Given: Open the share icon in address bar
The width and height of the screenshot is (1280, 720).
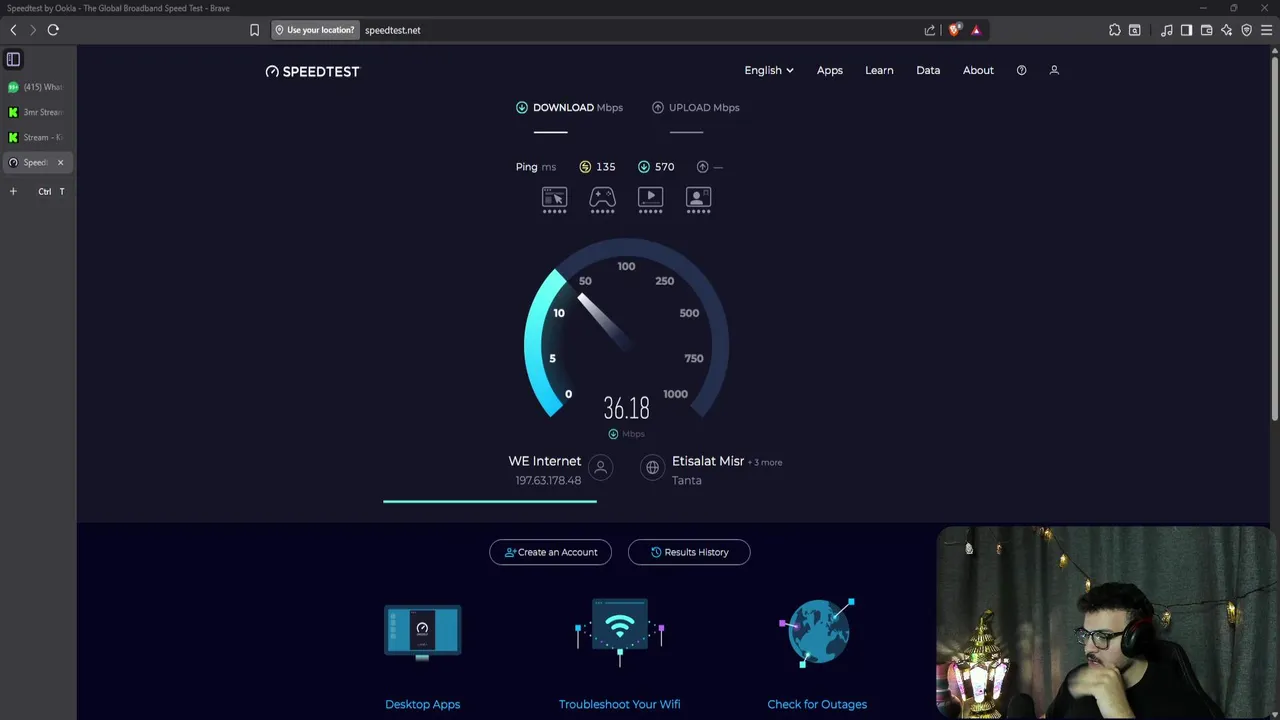Looking at the screenshot, I should coord(930,30).
